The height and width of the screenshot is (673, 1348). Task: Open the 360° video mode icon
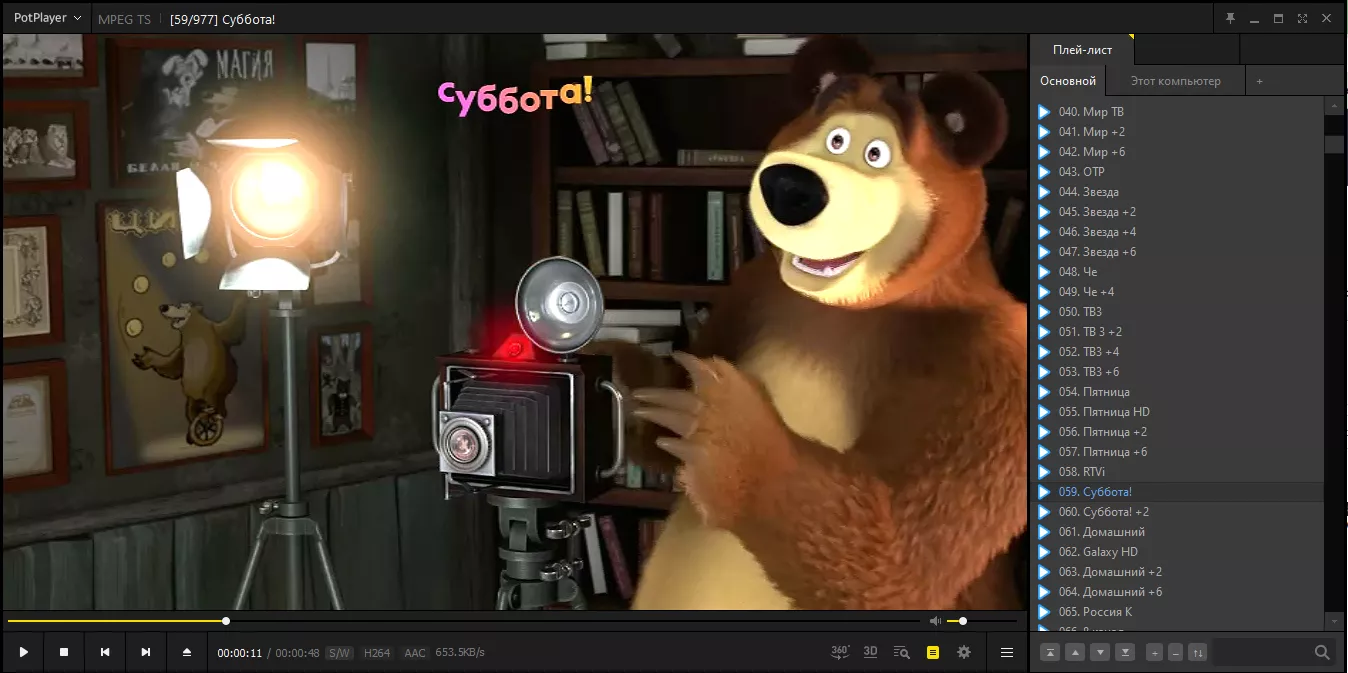[840, 652]
